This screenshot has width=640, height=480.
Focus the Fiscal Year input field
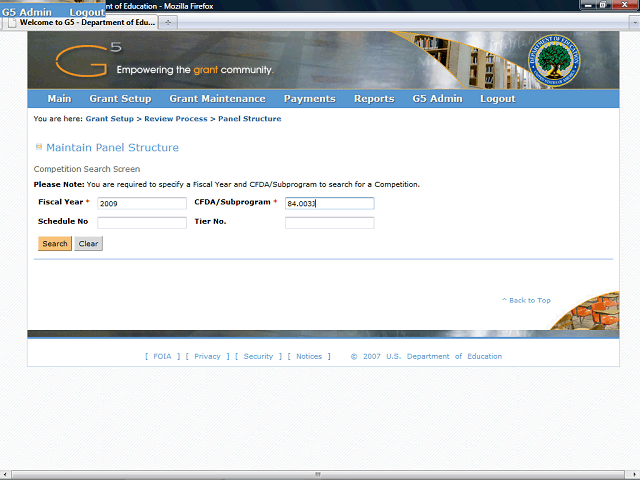tap(142, 203)
